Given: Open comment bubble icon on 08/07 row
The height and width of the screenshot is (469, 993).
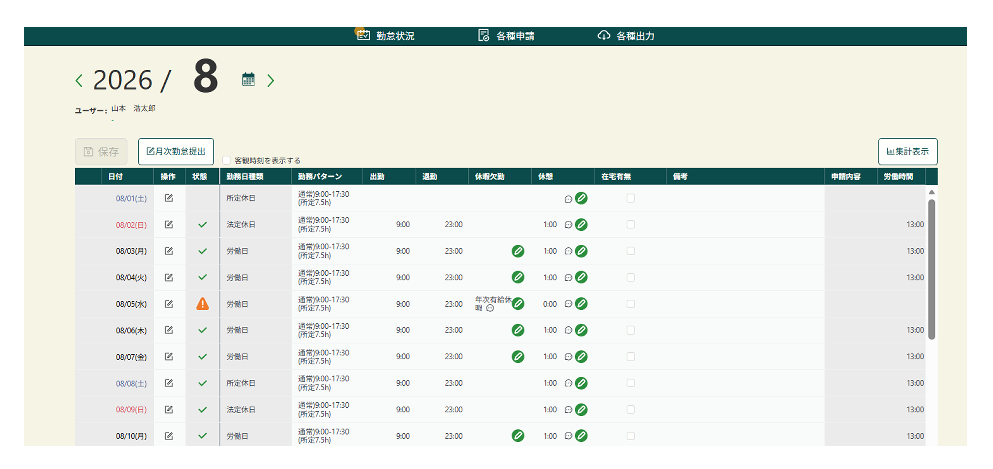Looking at the screenshot, I should 568,356.
